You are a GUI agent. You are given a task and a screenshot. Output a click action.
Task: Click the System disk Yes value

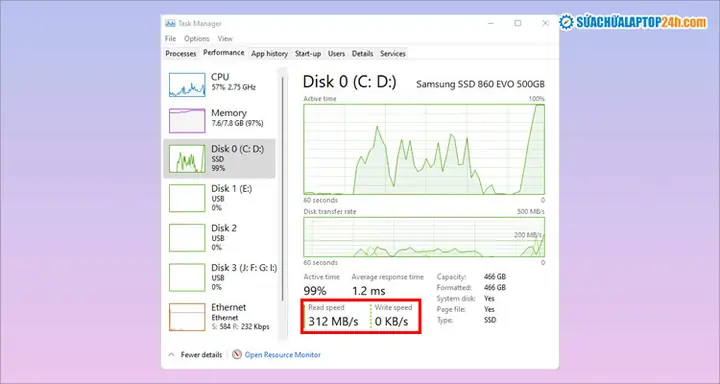[x=489, y=299]
